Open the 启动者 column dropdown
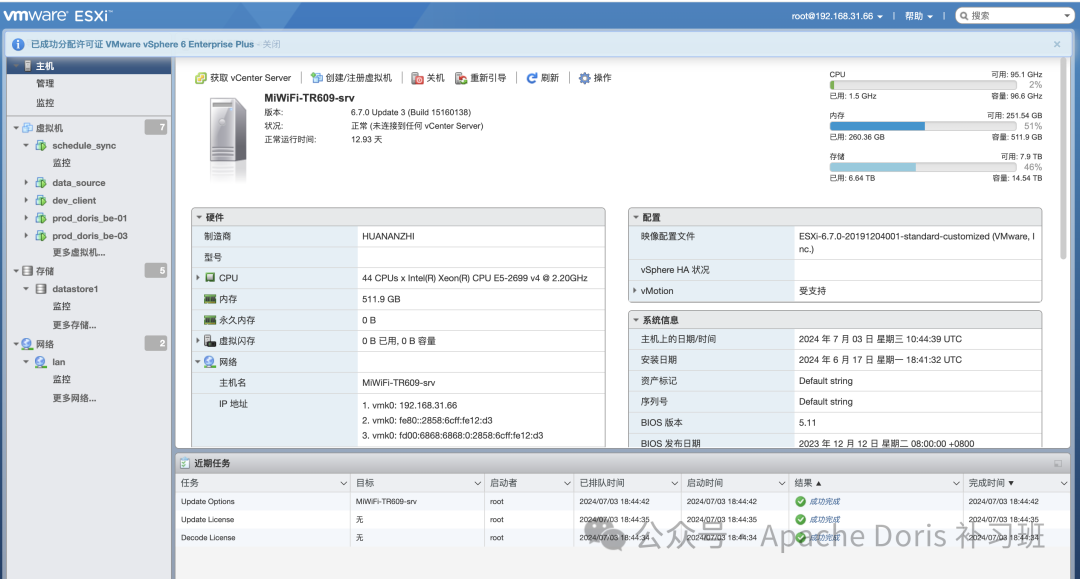The height and width of the screenshot is (579, 1080). click(x=567, y=483)
